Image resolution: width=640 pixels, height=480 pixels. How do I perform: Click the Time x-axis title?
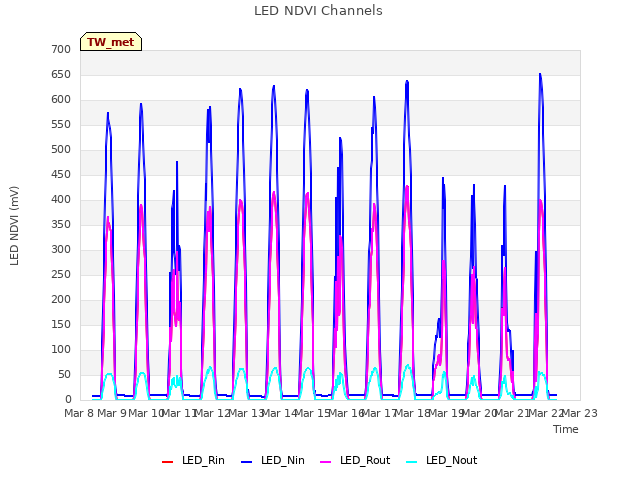point(566,429)
